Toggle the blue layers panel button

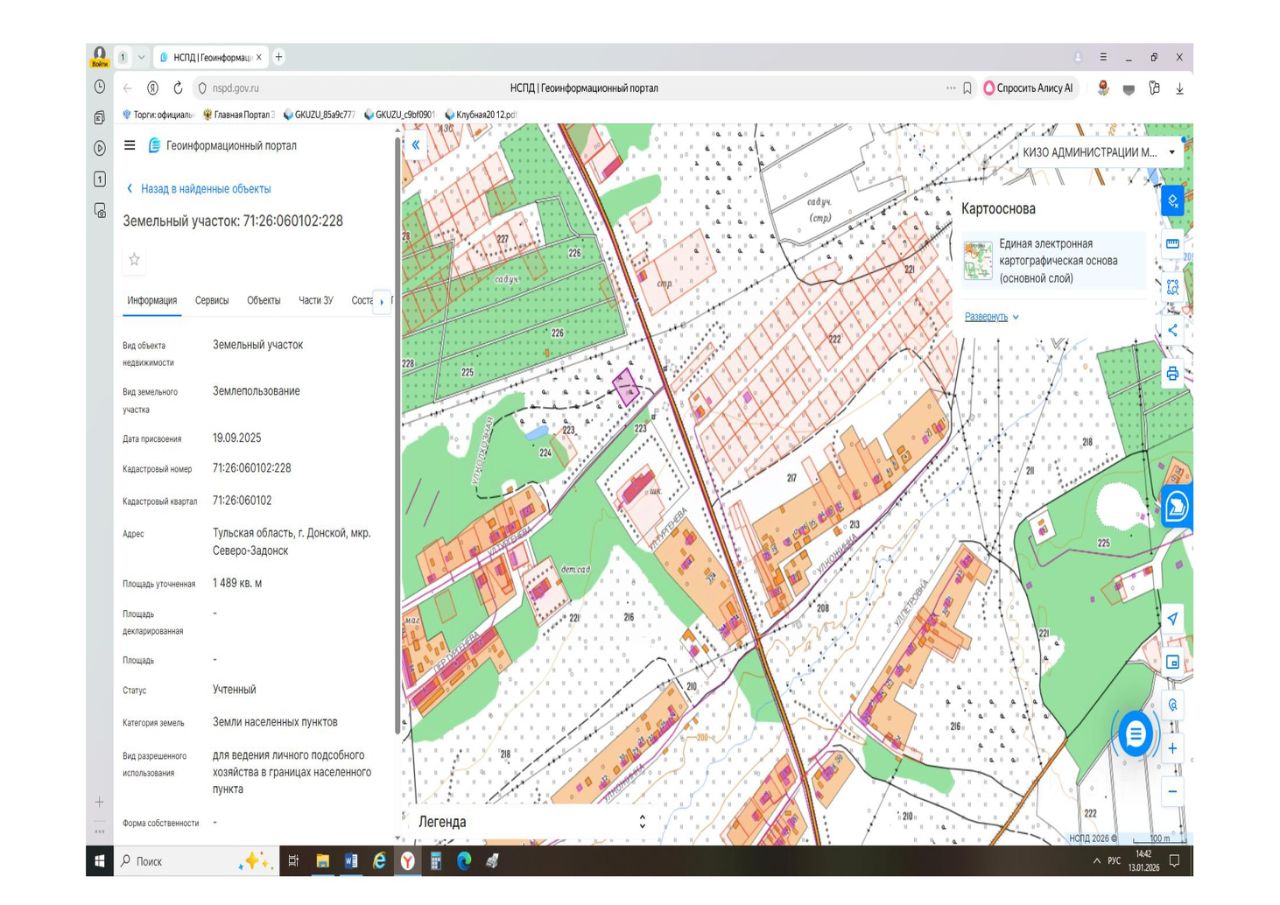point(1172,201)
